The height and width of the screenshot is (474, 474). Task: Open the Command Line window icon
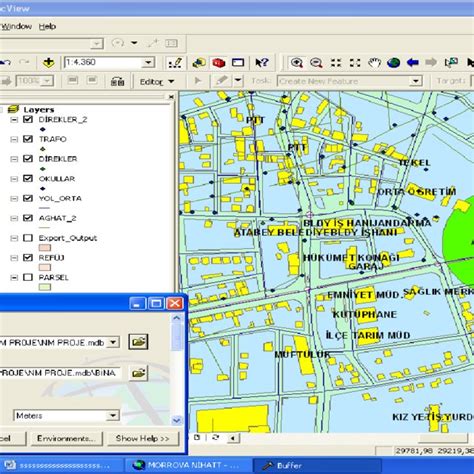click(238, 62)
